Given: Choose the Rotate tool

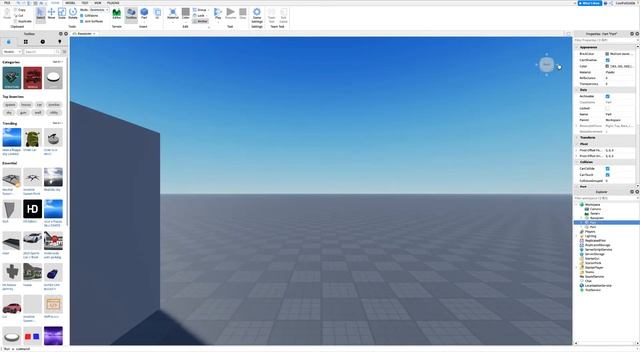Looking at the screenshot, I should pyautogui.click(x=73, y=13).
